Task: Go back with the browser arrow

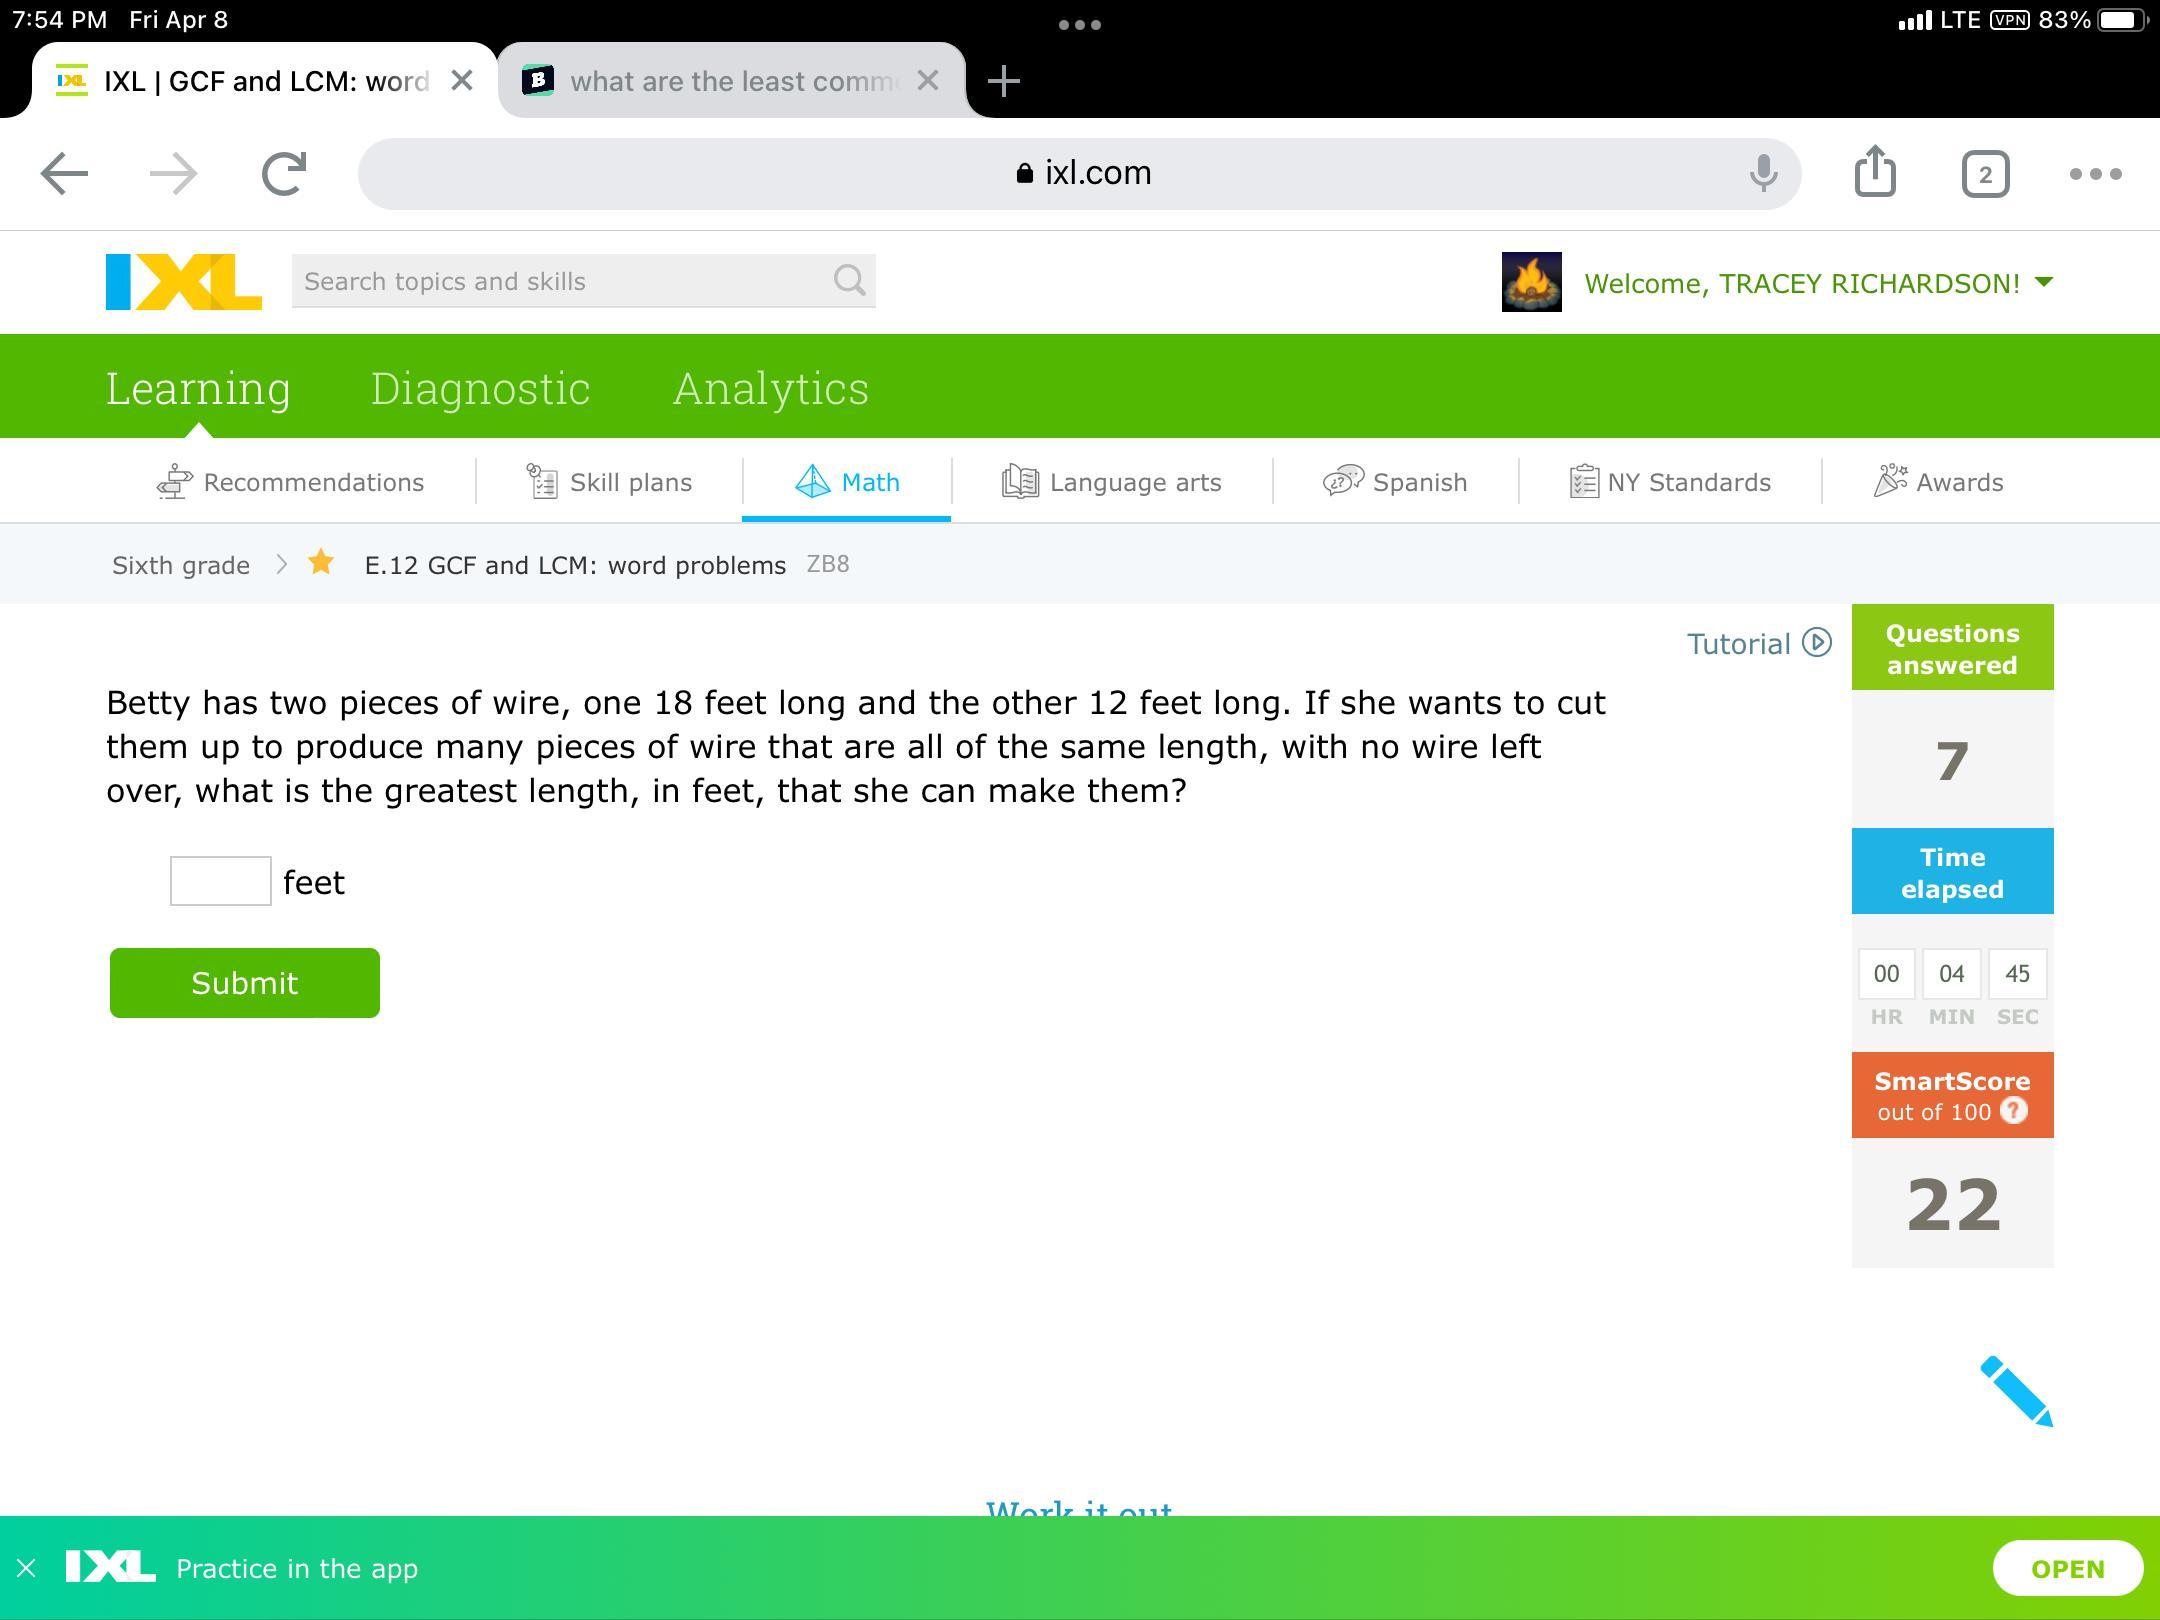Action: [65, 174]
